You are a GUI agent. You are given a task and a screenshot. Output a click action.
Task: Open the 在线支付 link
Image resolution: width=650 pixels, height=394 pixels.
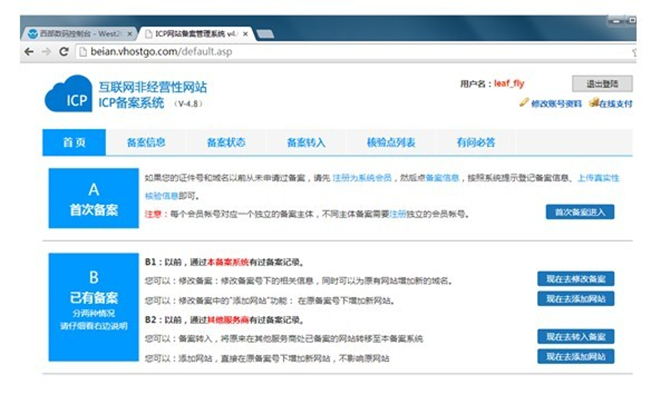tap(616, 104)
